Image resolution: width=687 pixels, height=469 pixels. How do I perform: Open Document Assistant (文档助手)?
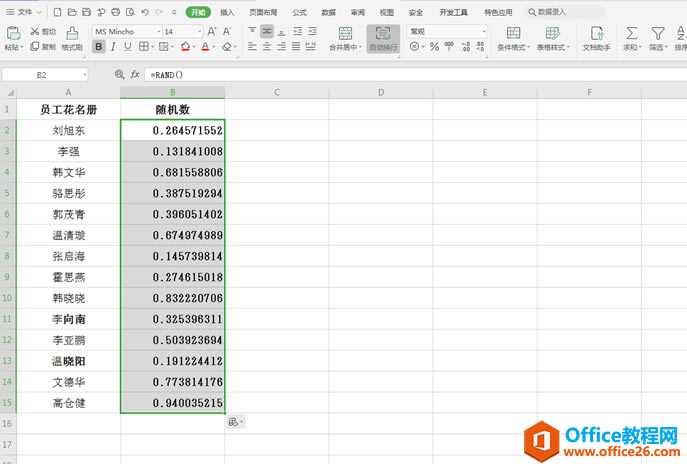click(x=596, y=39)
